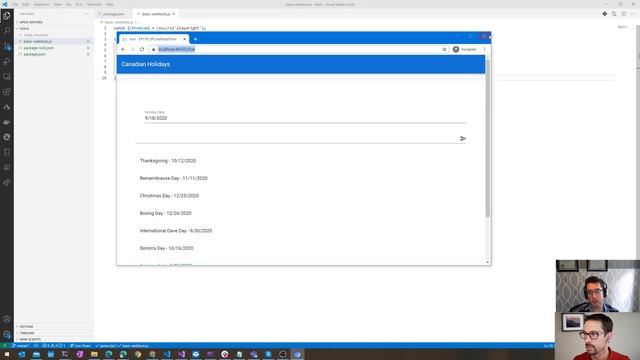Image resolution: width=640 pixels, height=360 pixels.
Task: Click 'Simon's Day - 10/16/2020' list item
Action: (x=167, y=248)
